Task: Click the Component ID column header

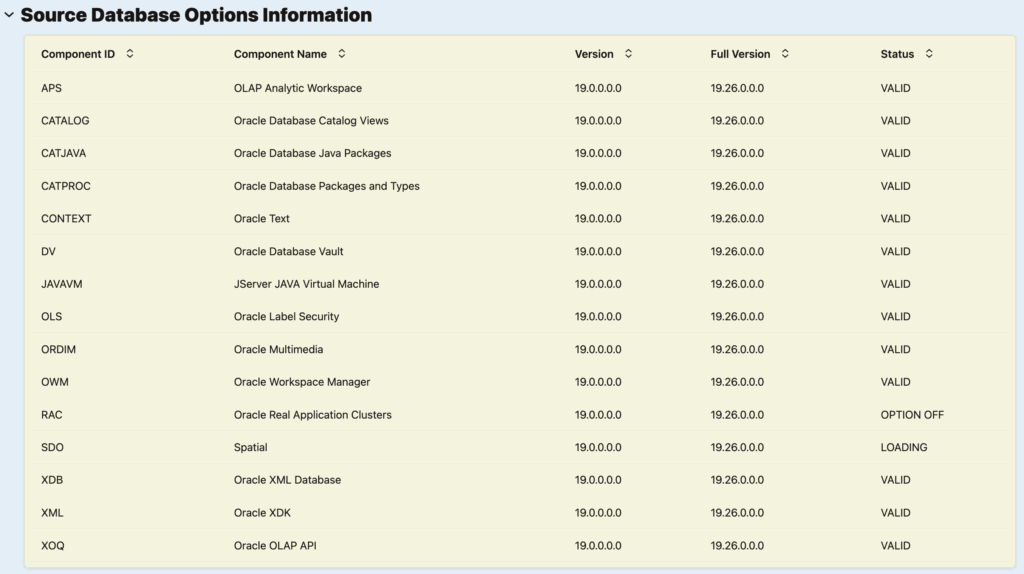Action: [x=78, y=54]
